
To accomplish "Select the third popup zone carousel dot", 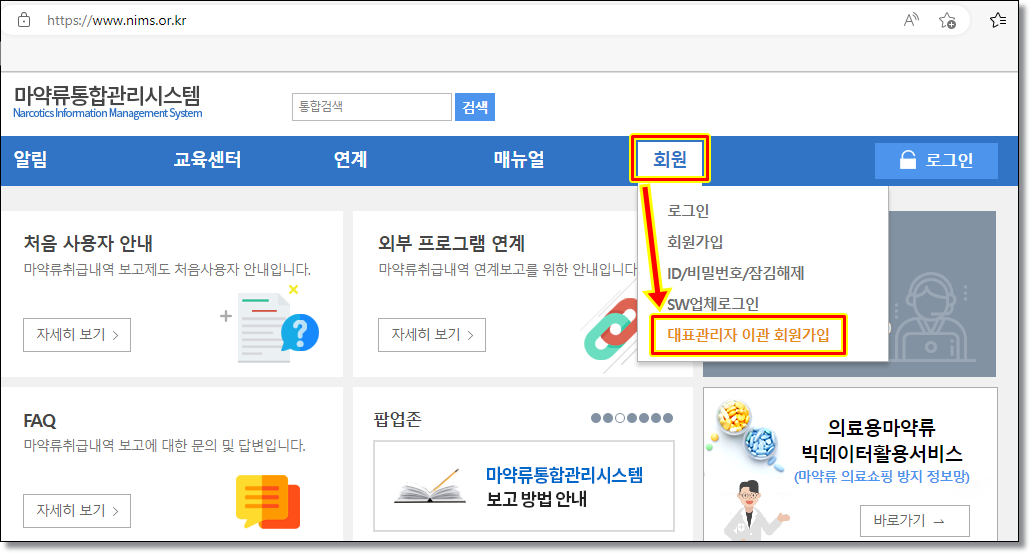I will coord(620,419).
